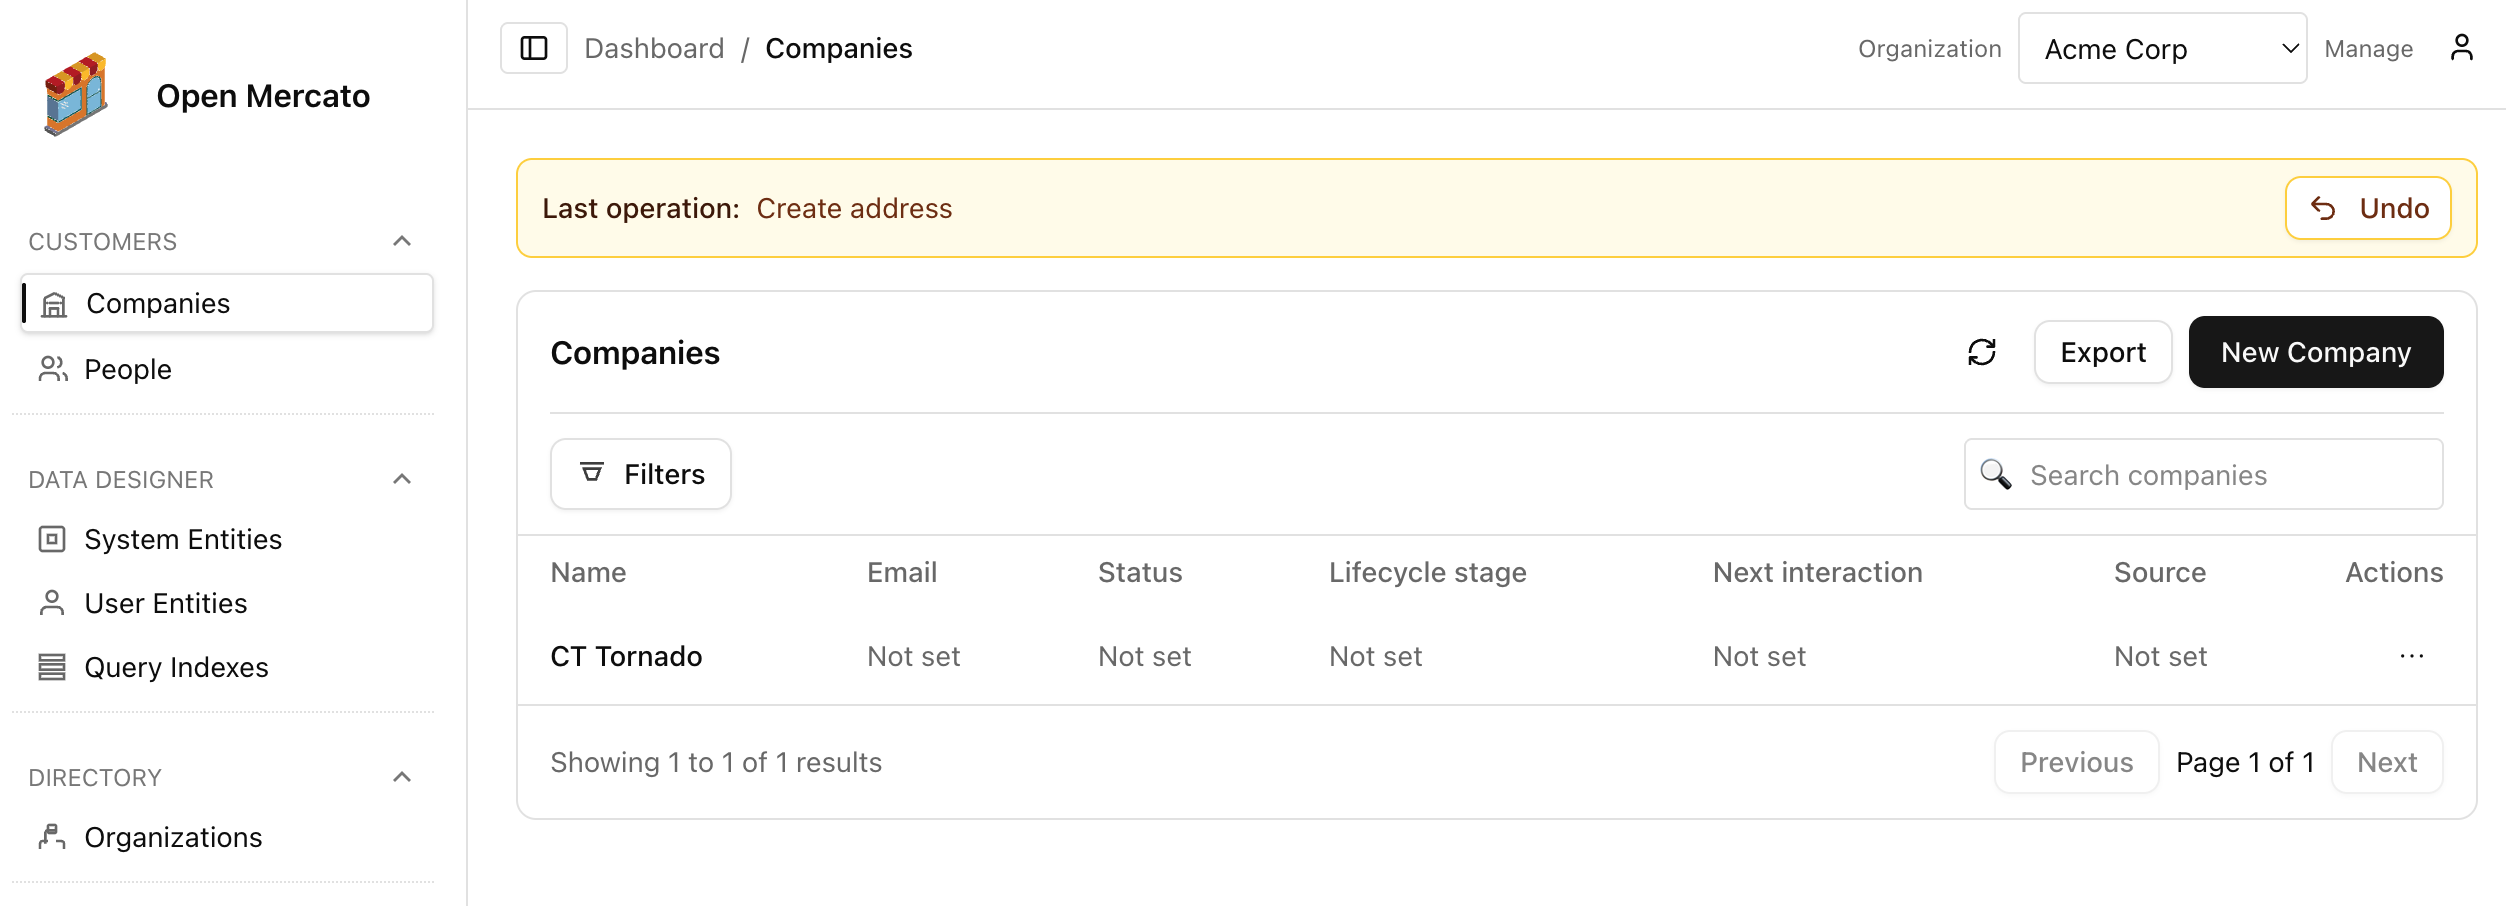Collapse the CUSTOMERS section
The height and width of the screenshot is (906, 2506).
[x=402, y=240]
